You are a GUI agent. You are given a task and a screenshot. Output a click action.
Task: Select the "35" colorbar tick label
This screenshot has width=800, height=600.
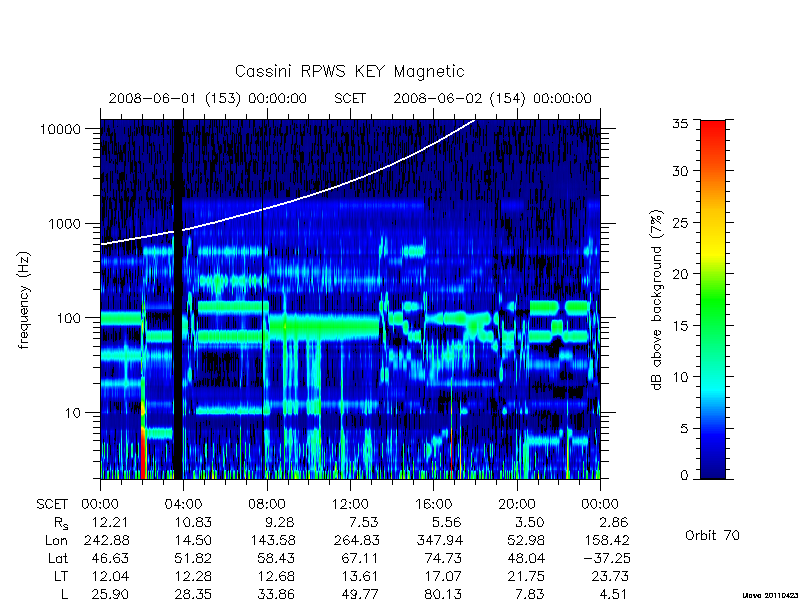click(680, 123)
